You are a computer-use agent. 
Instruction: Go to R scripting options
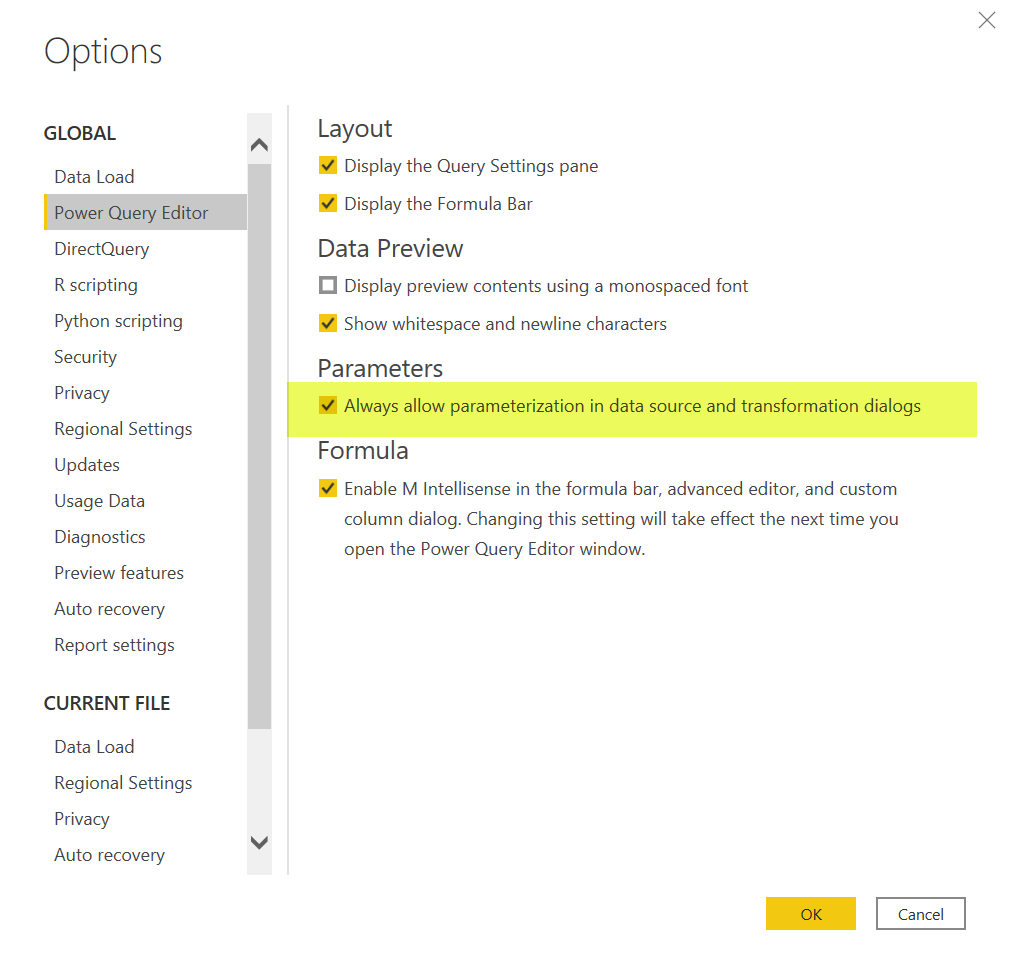point(96,285)
